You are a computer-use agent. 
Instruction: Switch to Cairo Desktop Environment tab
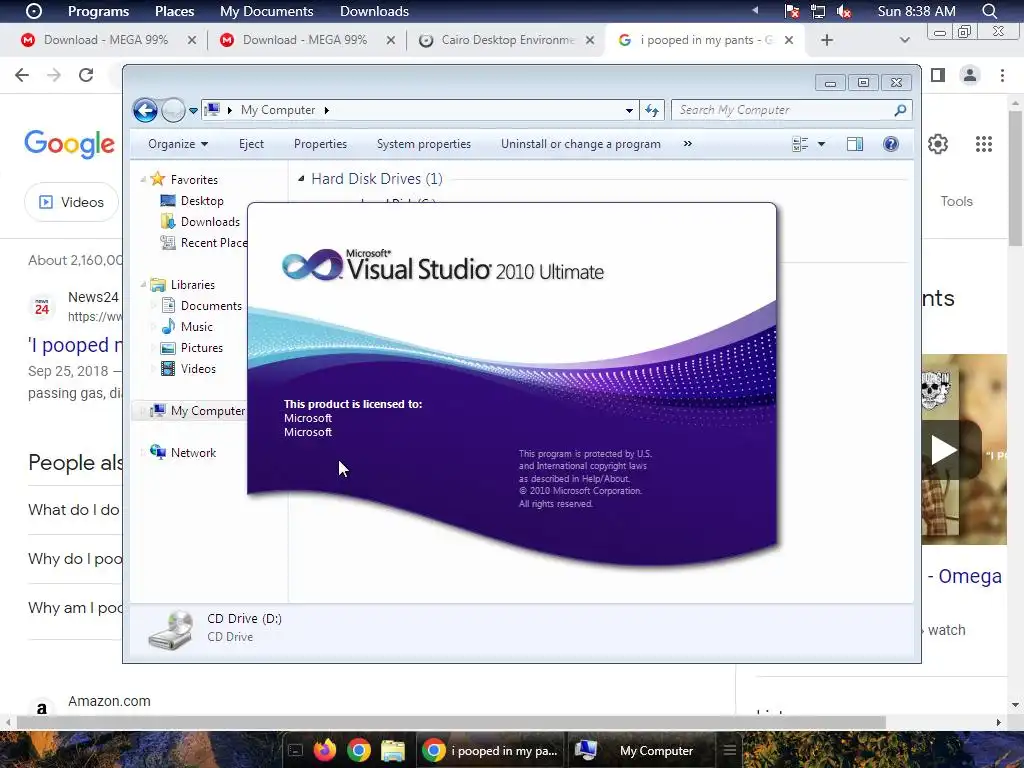[x=507, y=40]
